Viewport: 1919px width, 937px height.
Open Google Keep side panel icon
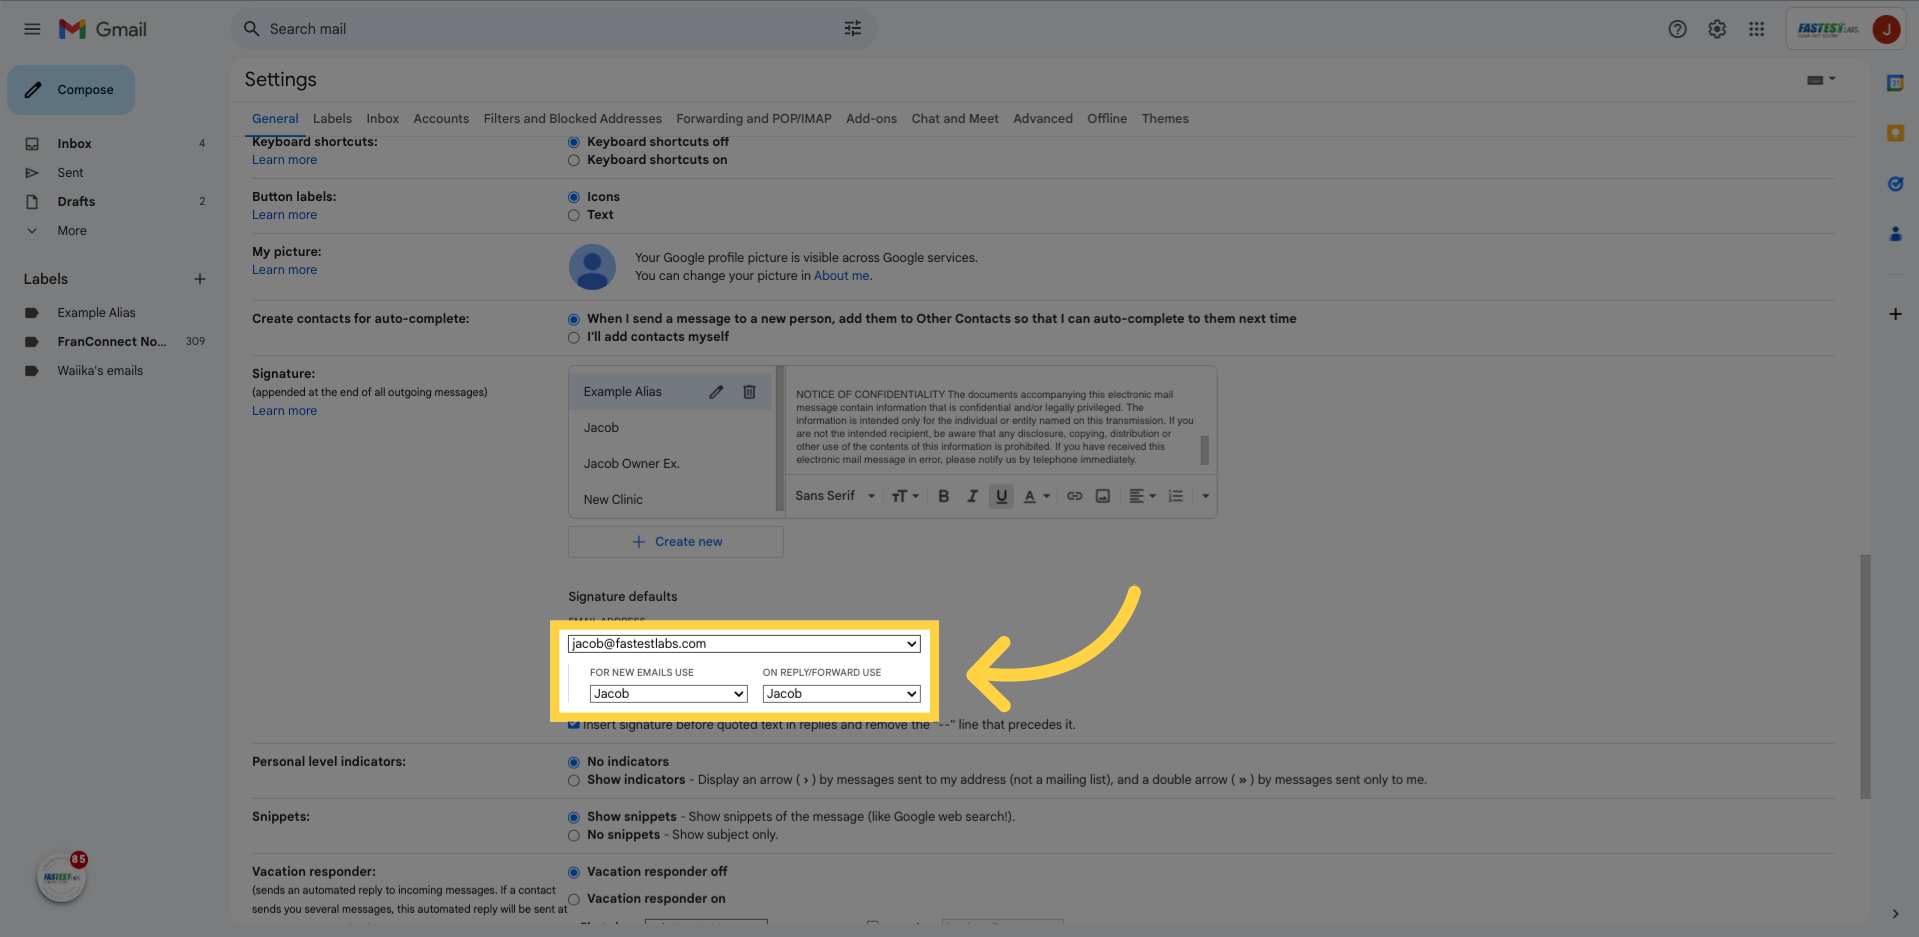[1894, 133]
